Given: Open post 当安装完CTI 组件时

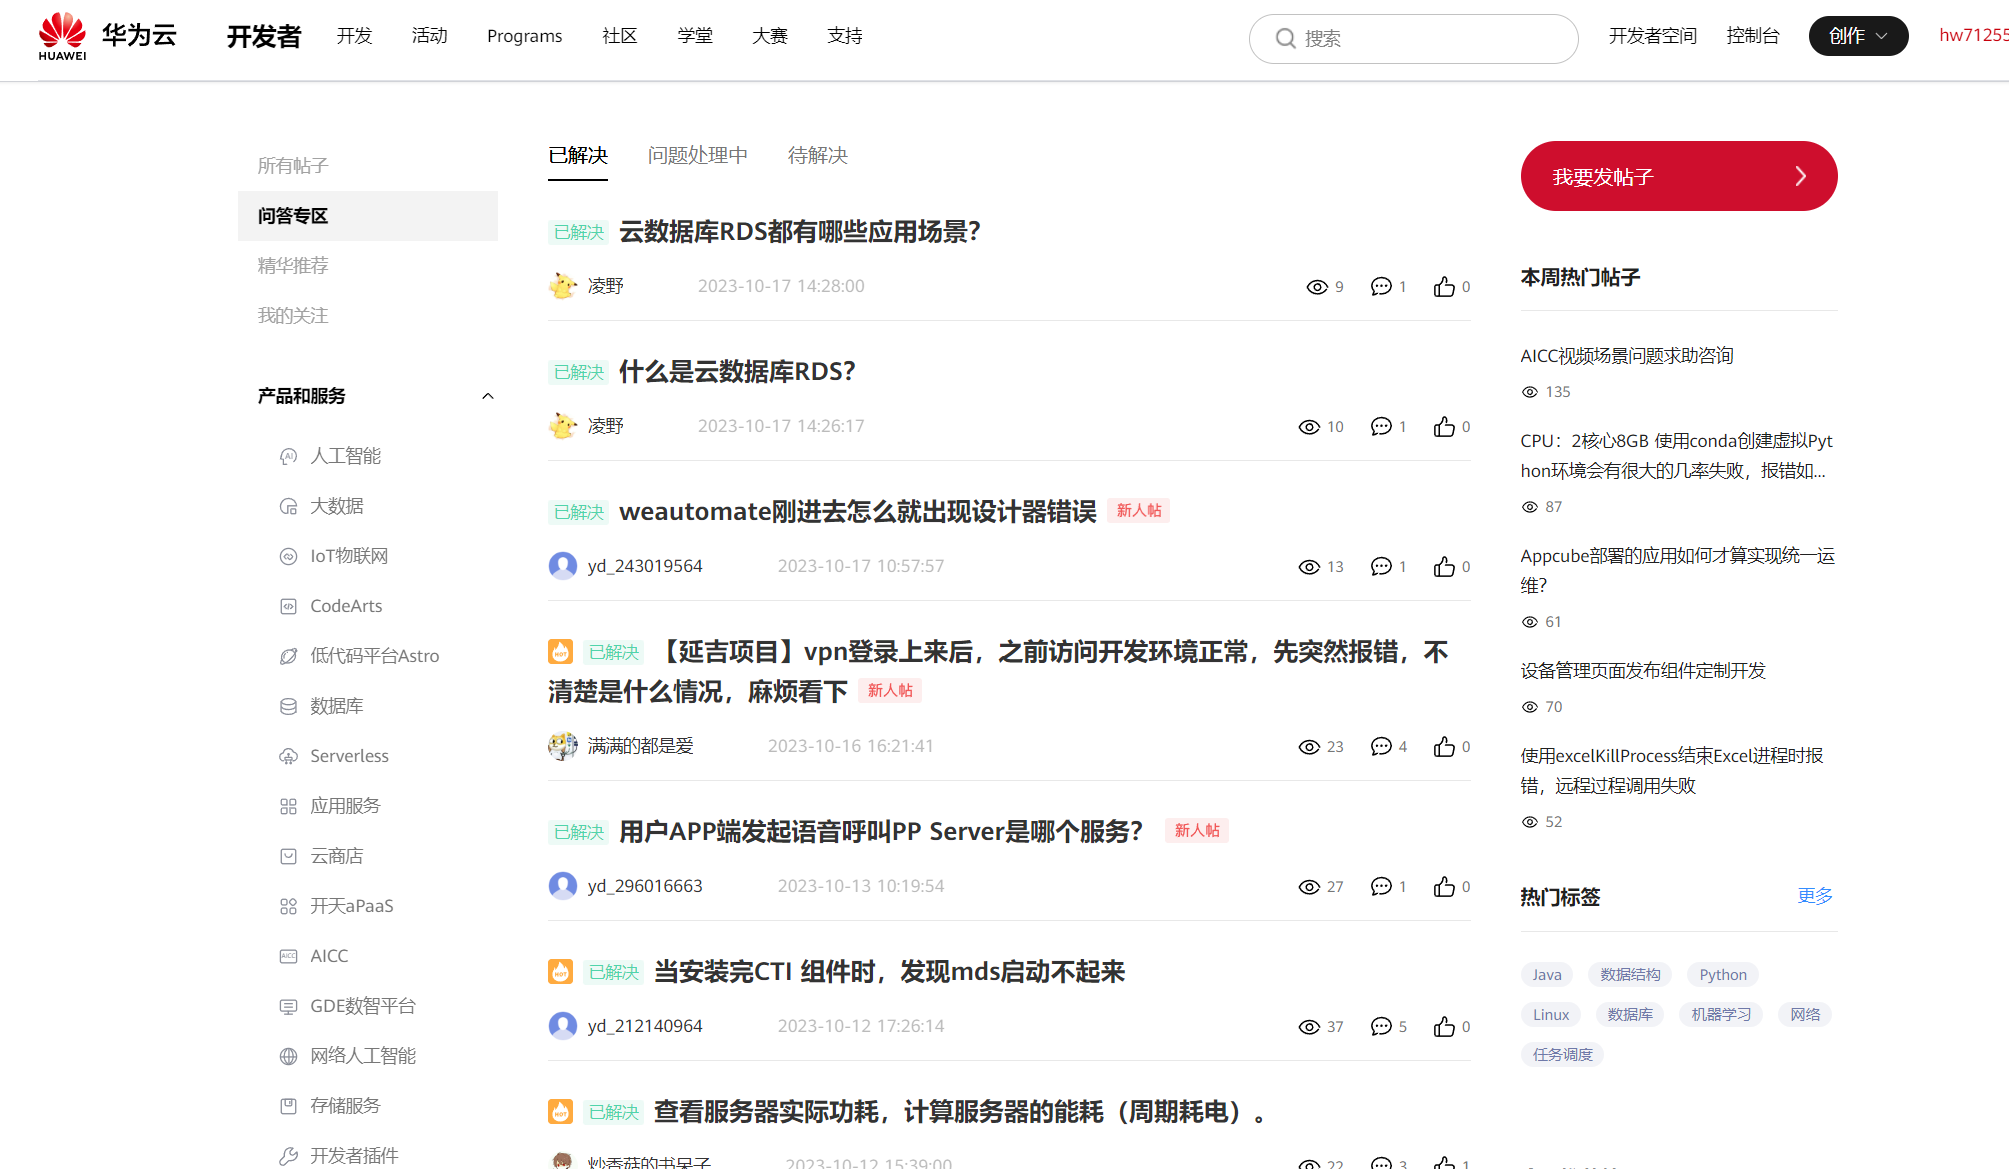Looking at the screenshot, I should click(889, 972).
